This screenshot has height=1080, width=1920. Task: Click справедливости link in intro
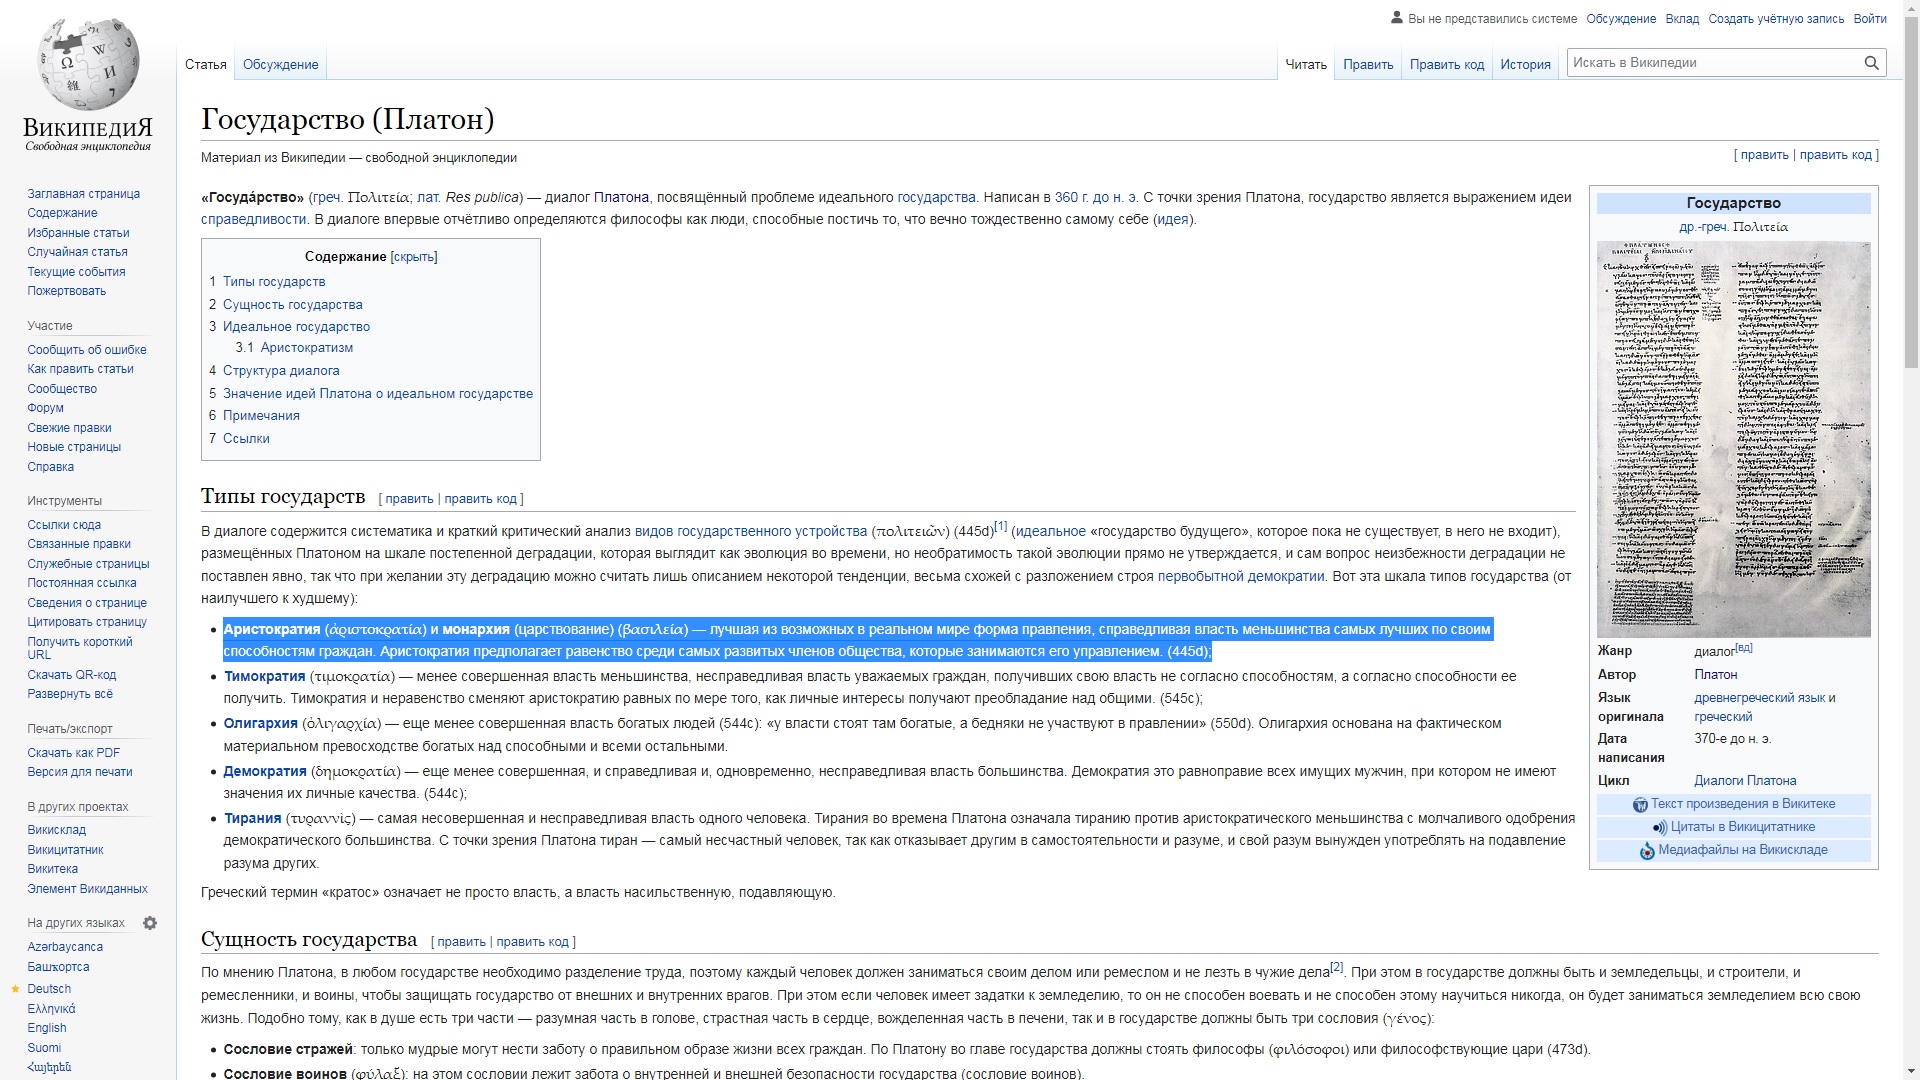tap(254, 220)
